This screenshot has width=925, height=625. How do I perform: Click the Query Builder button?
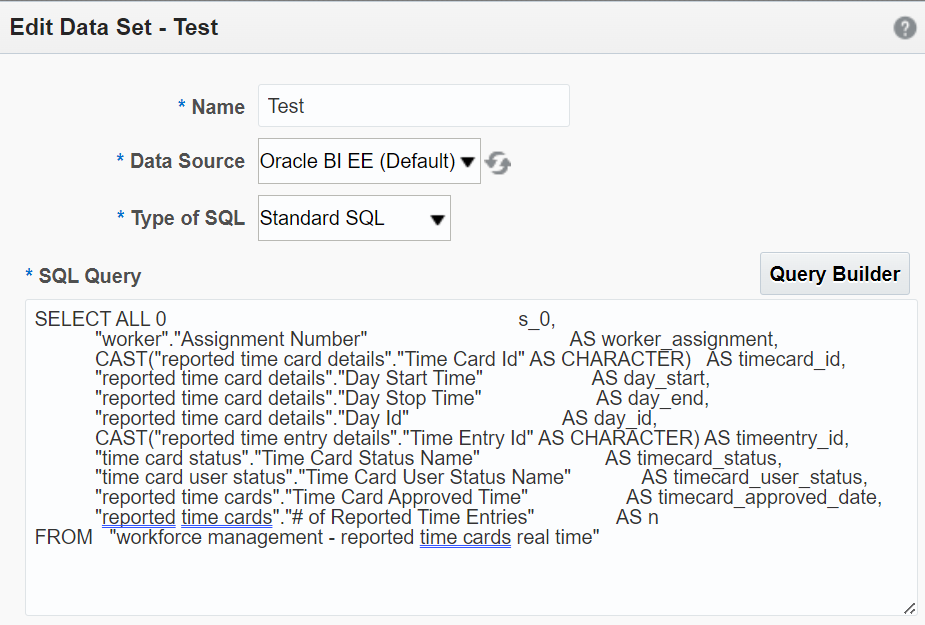tap(834, 274)
